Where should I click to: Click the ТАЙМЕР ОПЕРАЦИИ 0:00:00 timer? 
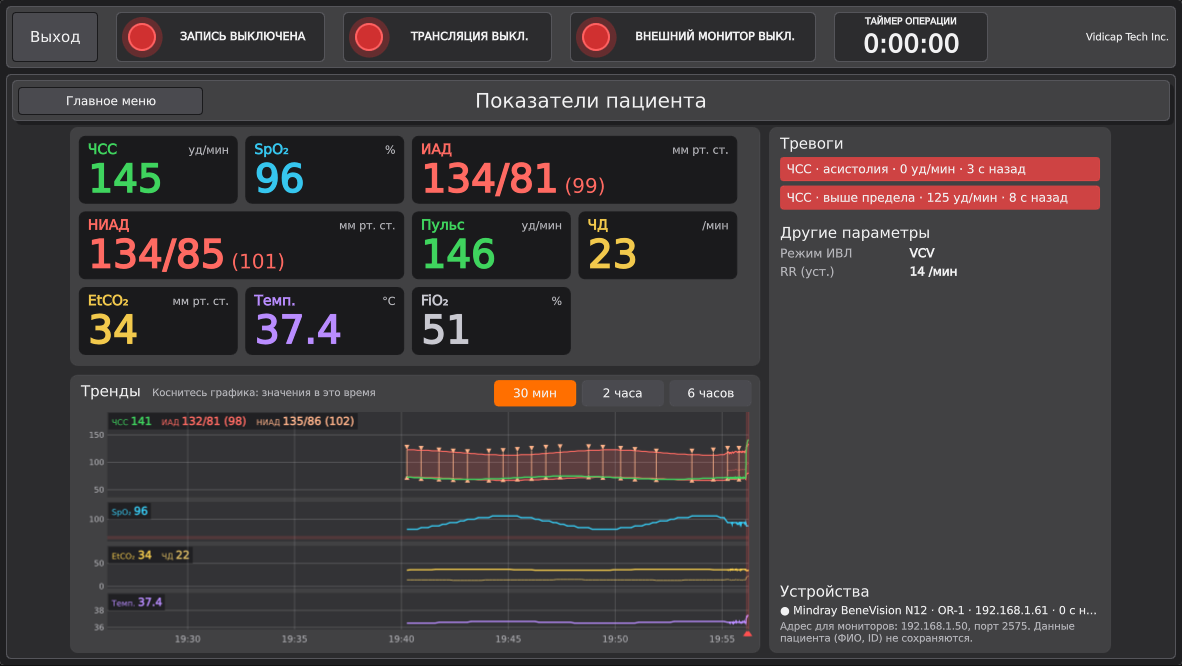coord(911,37)
